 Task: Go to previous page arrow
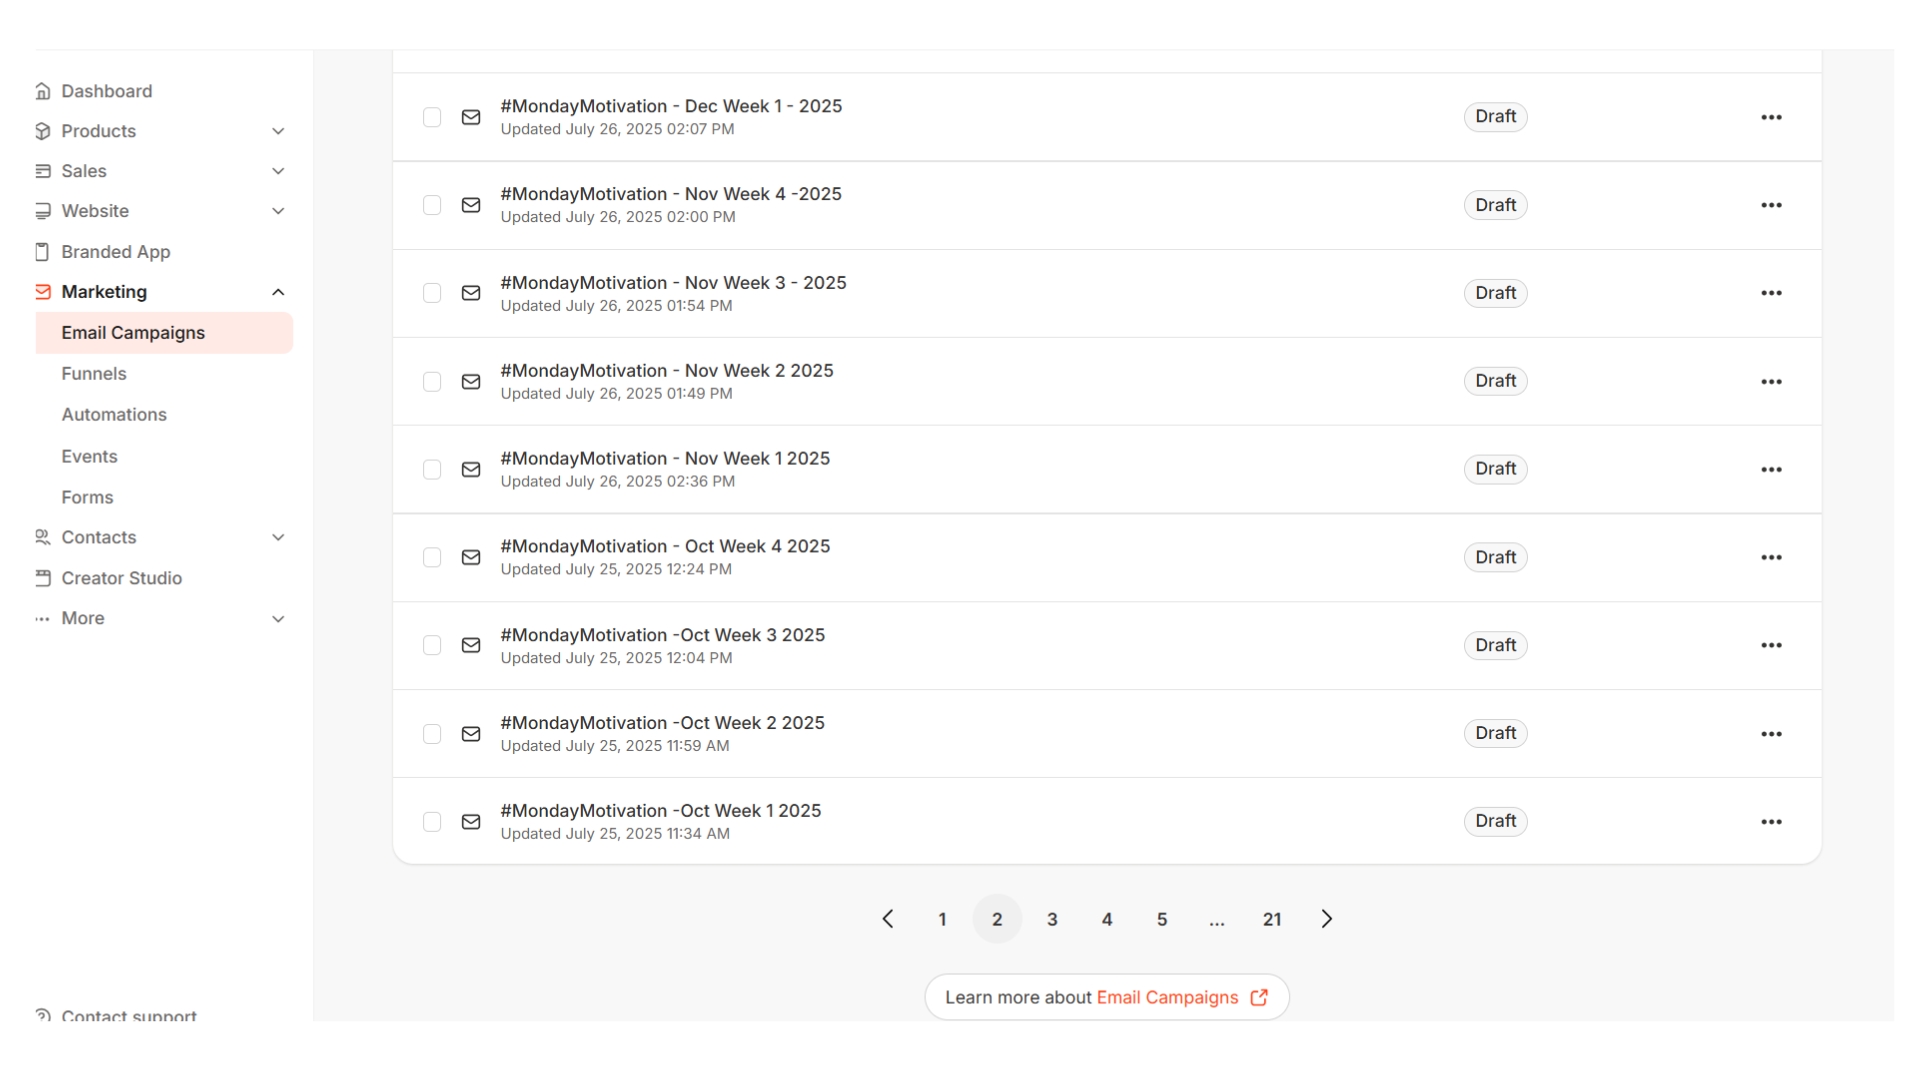pos(888,919)
